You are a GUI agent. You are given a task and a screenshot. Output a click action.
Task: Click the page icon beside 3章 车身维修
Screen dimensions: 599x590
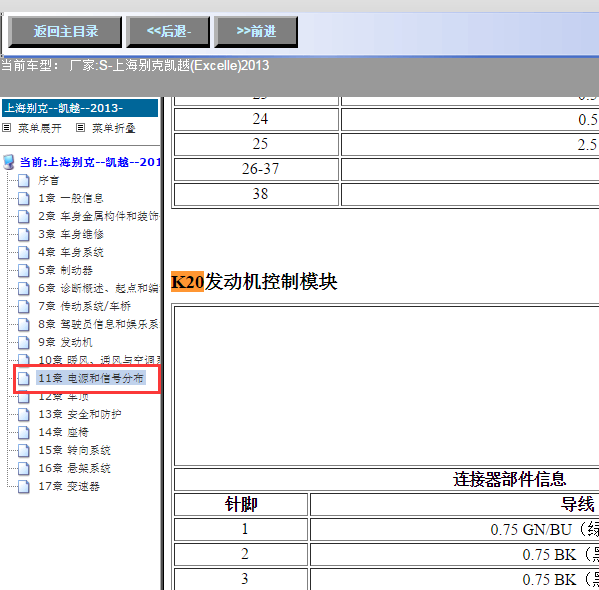tap(24, 234)
